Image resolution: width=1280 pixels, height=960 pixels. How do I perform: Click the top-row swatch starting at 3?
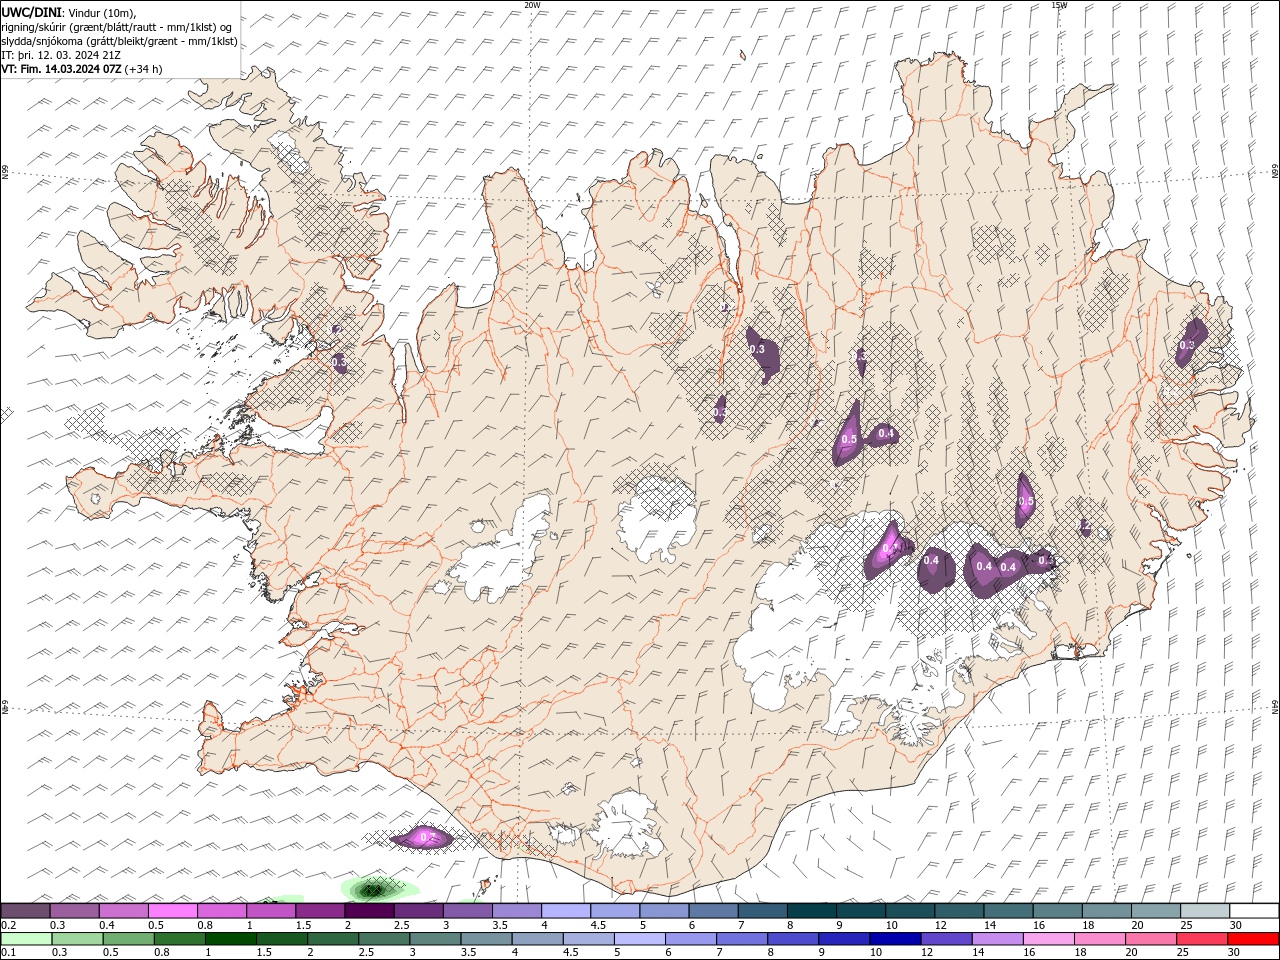467,911
